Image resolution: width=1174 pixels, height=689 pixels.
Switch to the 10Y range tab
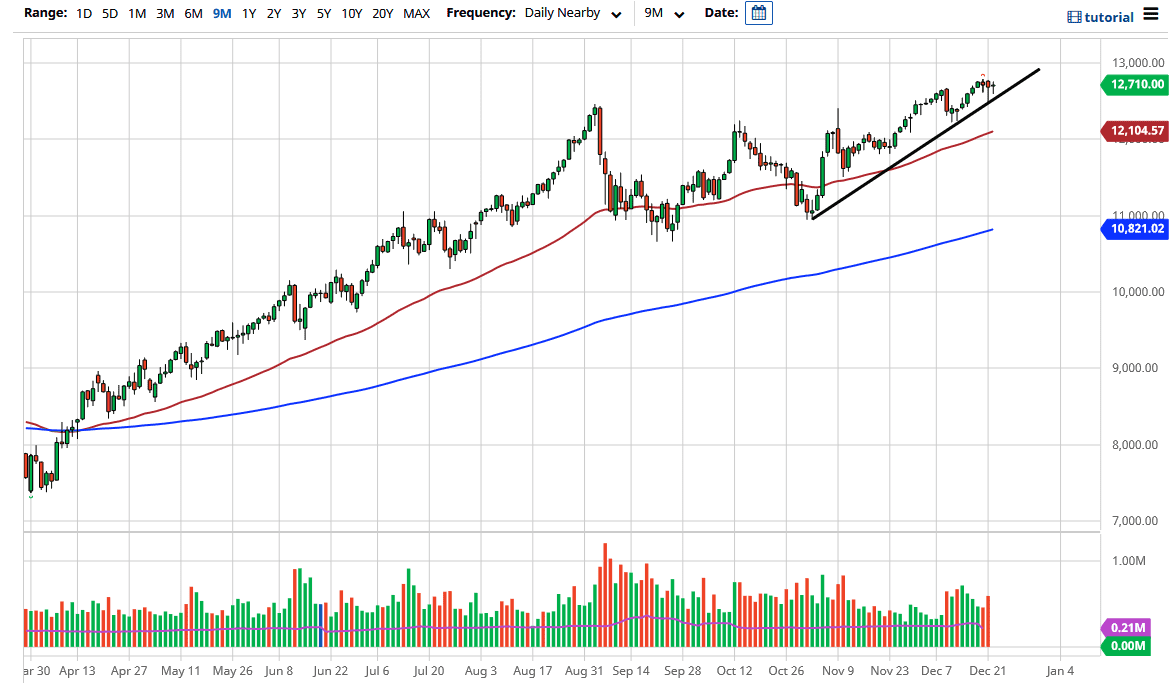coord(350,14)
